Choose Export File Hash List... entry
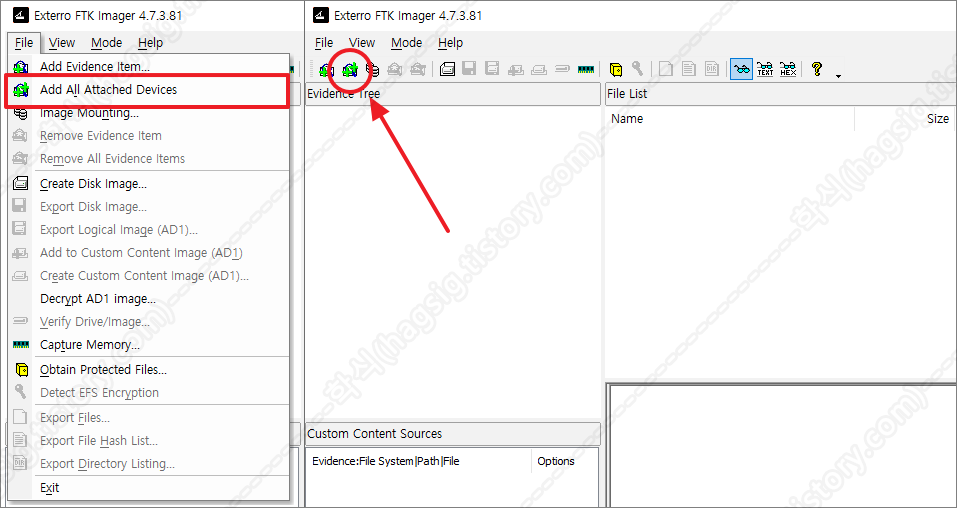Viewport: 957px width, 508px height. point(149,441)
